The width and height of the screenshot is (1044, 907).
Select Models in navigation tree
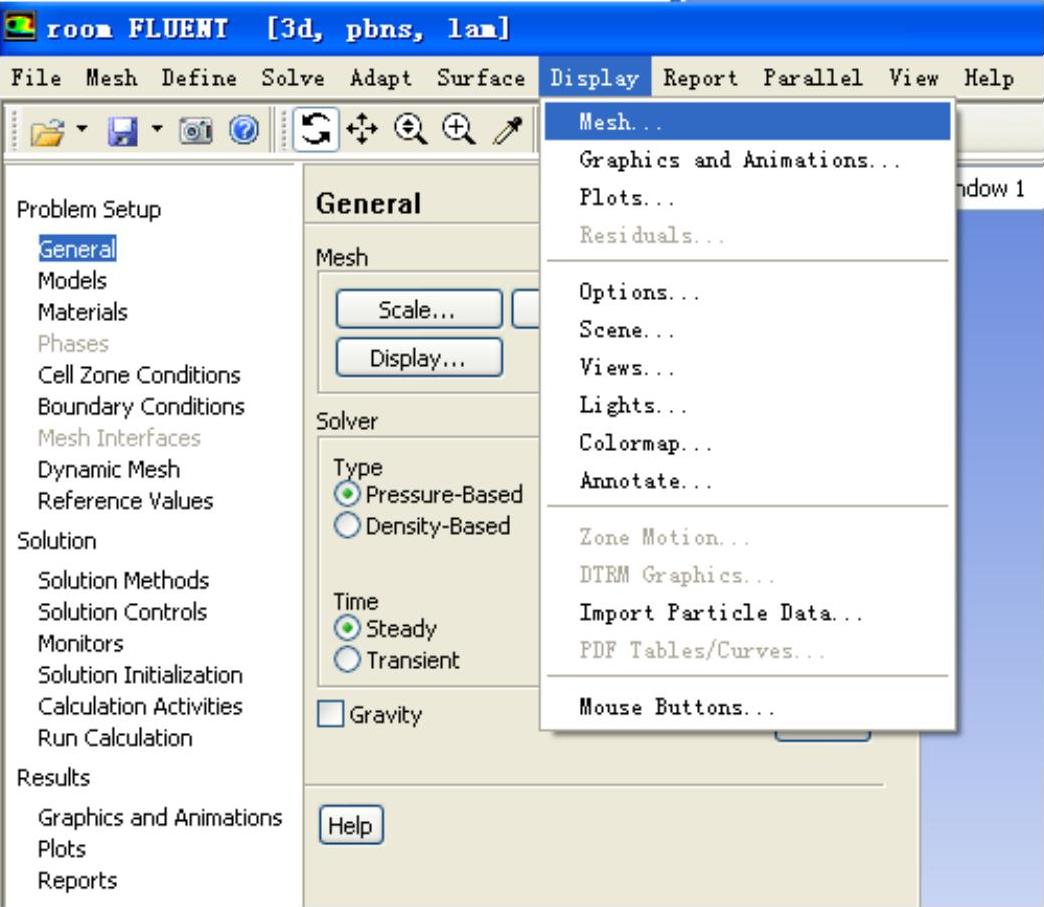[72, 280]
